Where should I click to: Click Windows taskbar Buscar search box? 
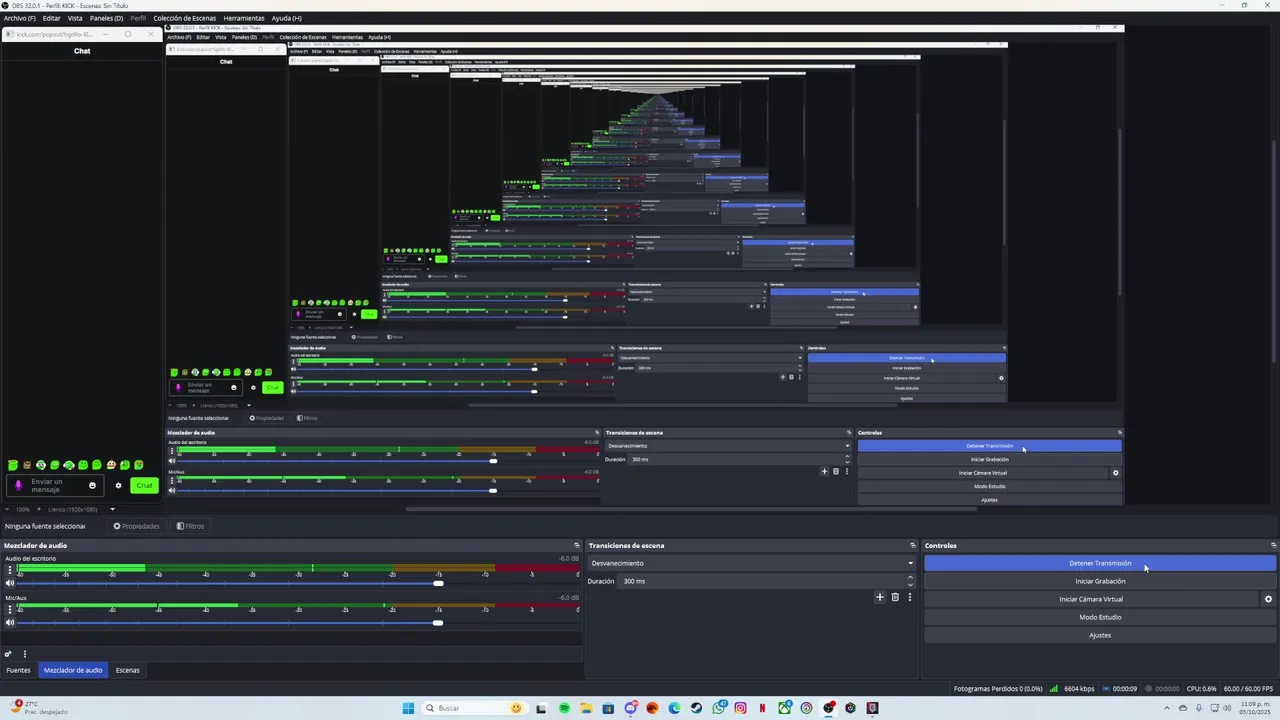coord(478,708)
